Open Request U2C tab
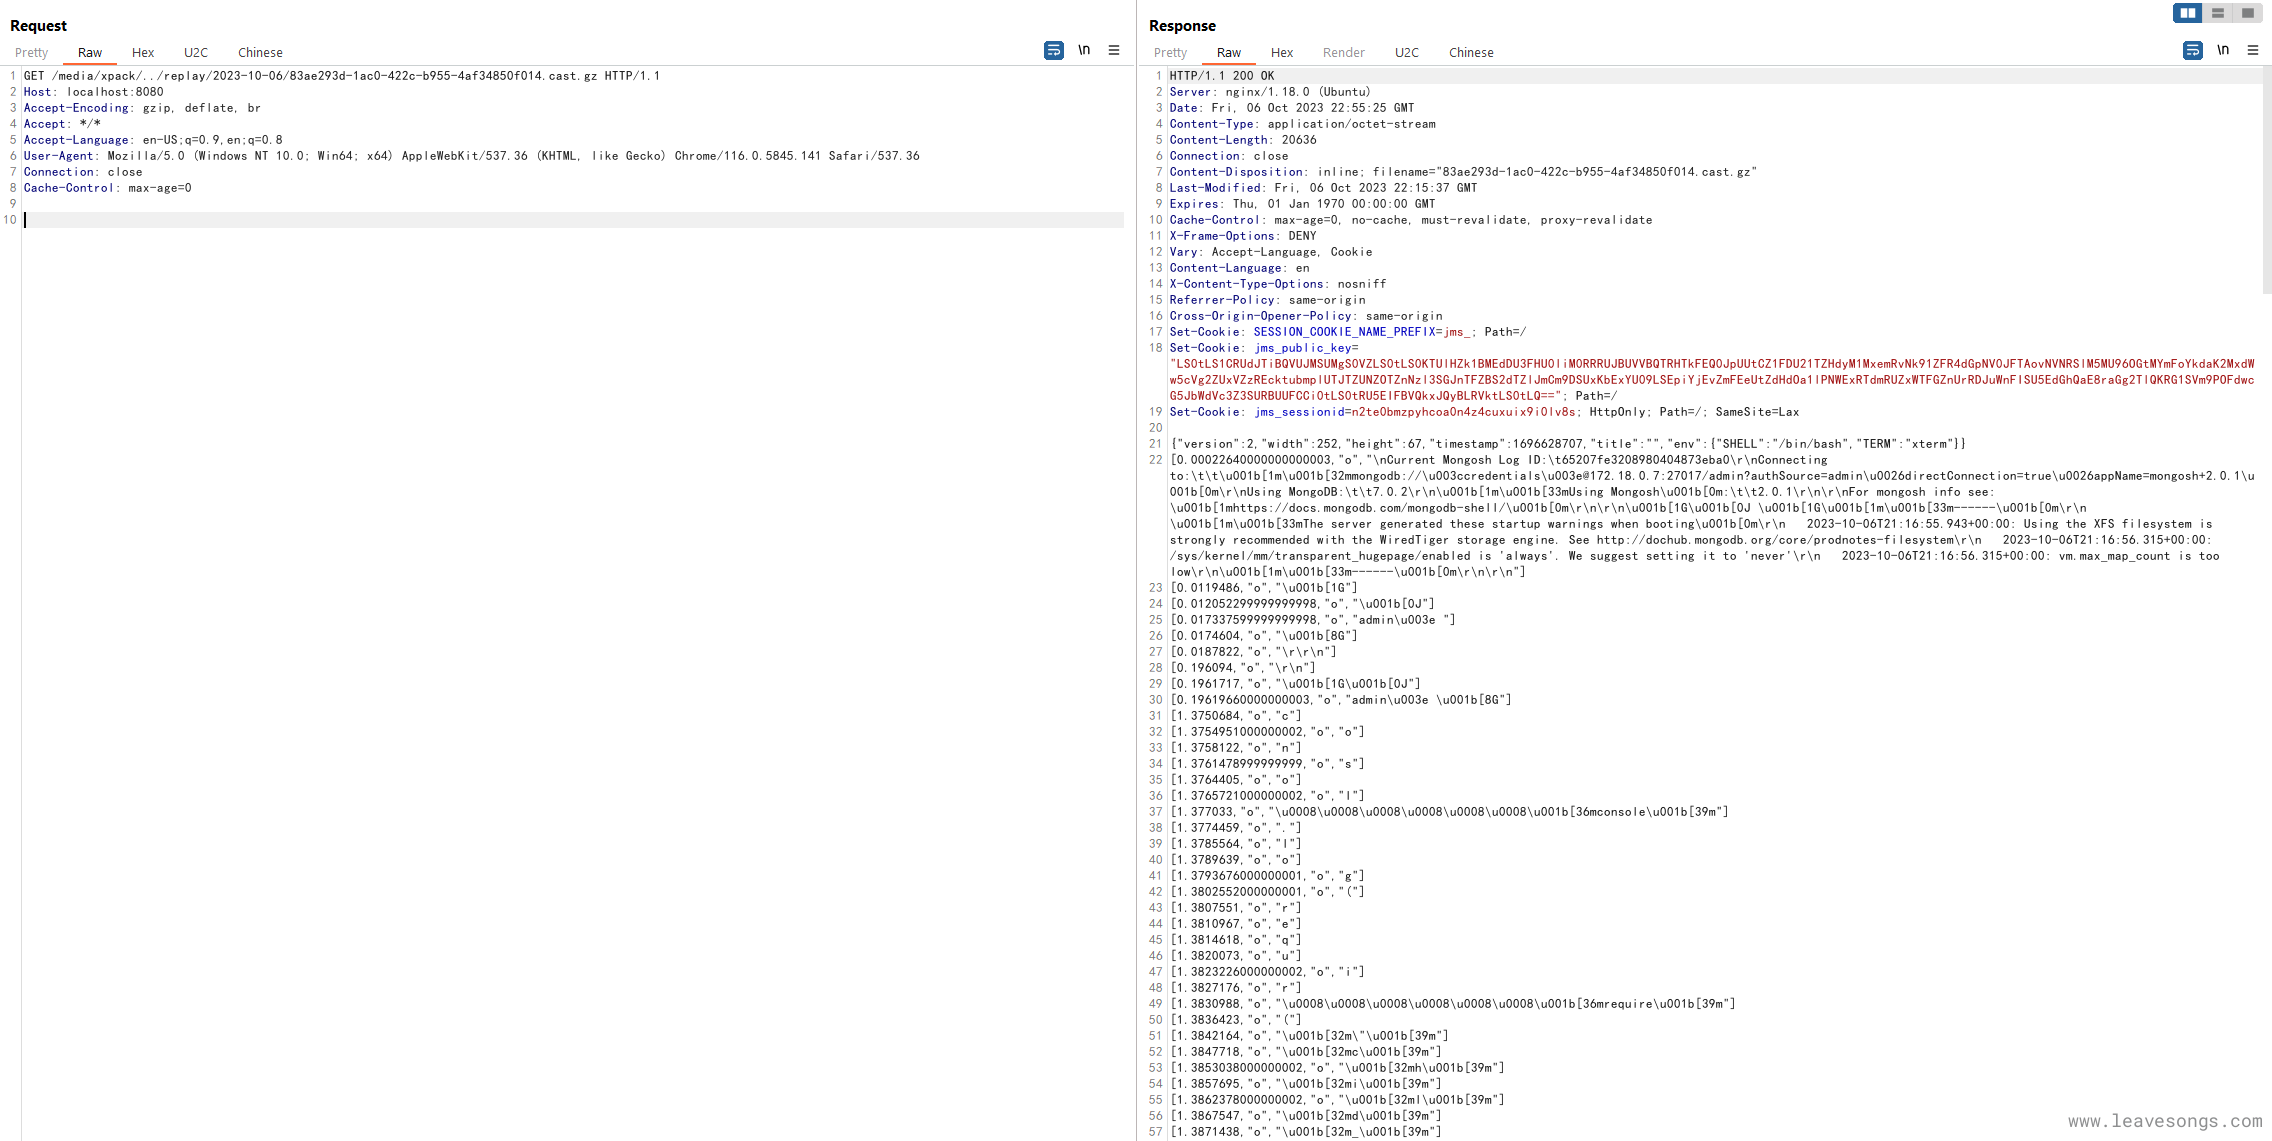The width and height of the screenshot is (2272, 1141). [x=196, y=53]
